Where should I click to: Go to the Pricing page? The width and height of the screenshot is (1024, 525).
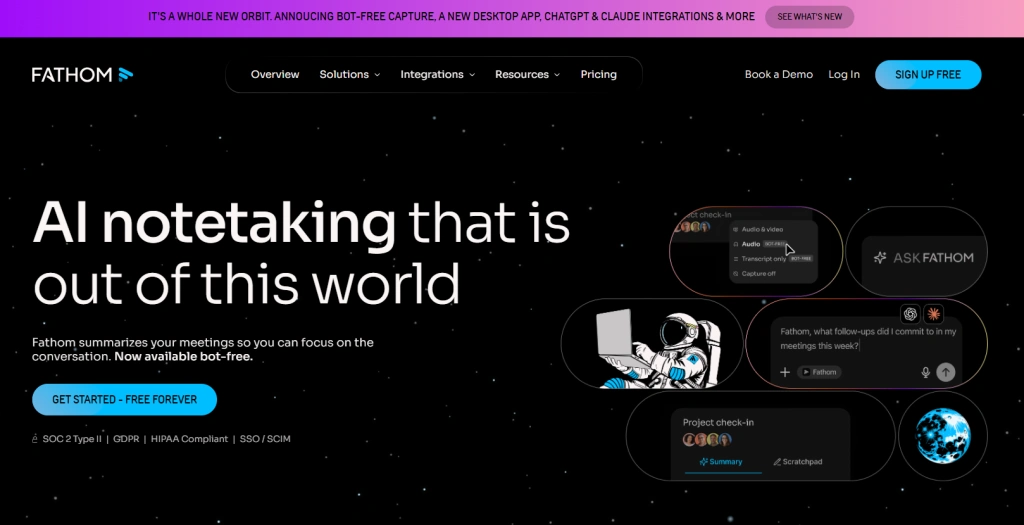point(598,74)
